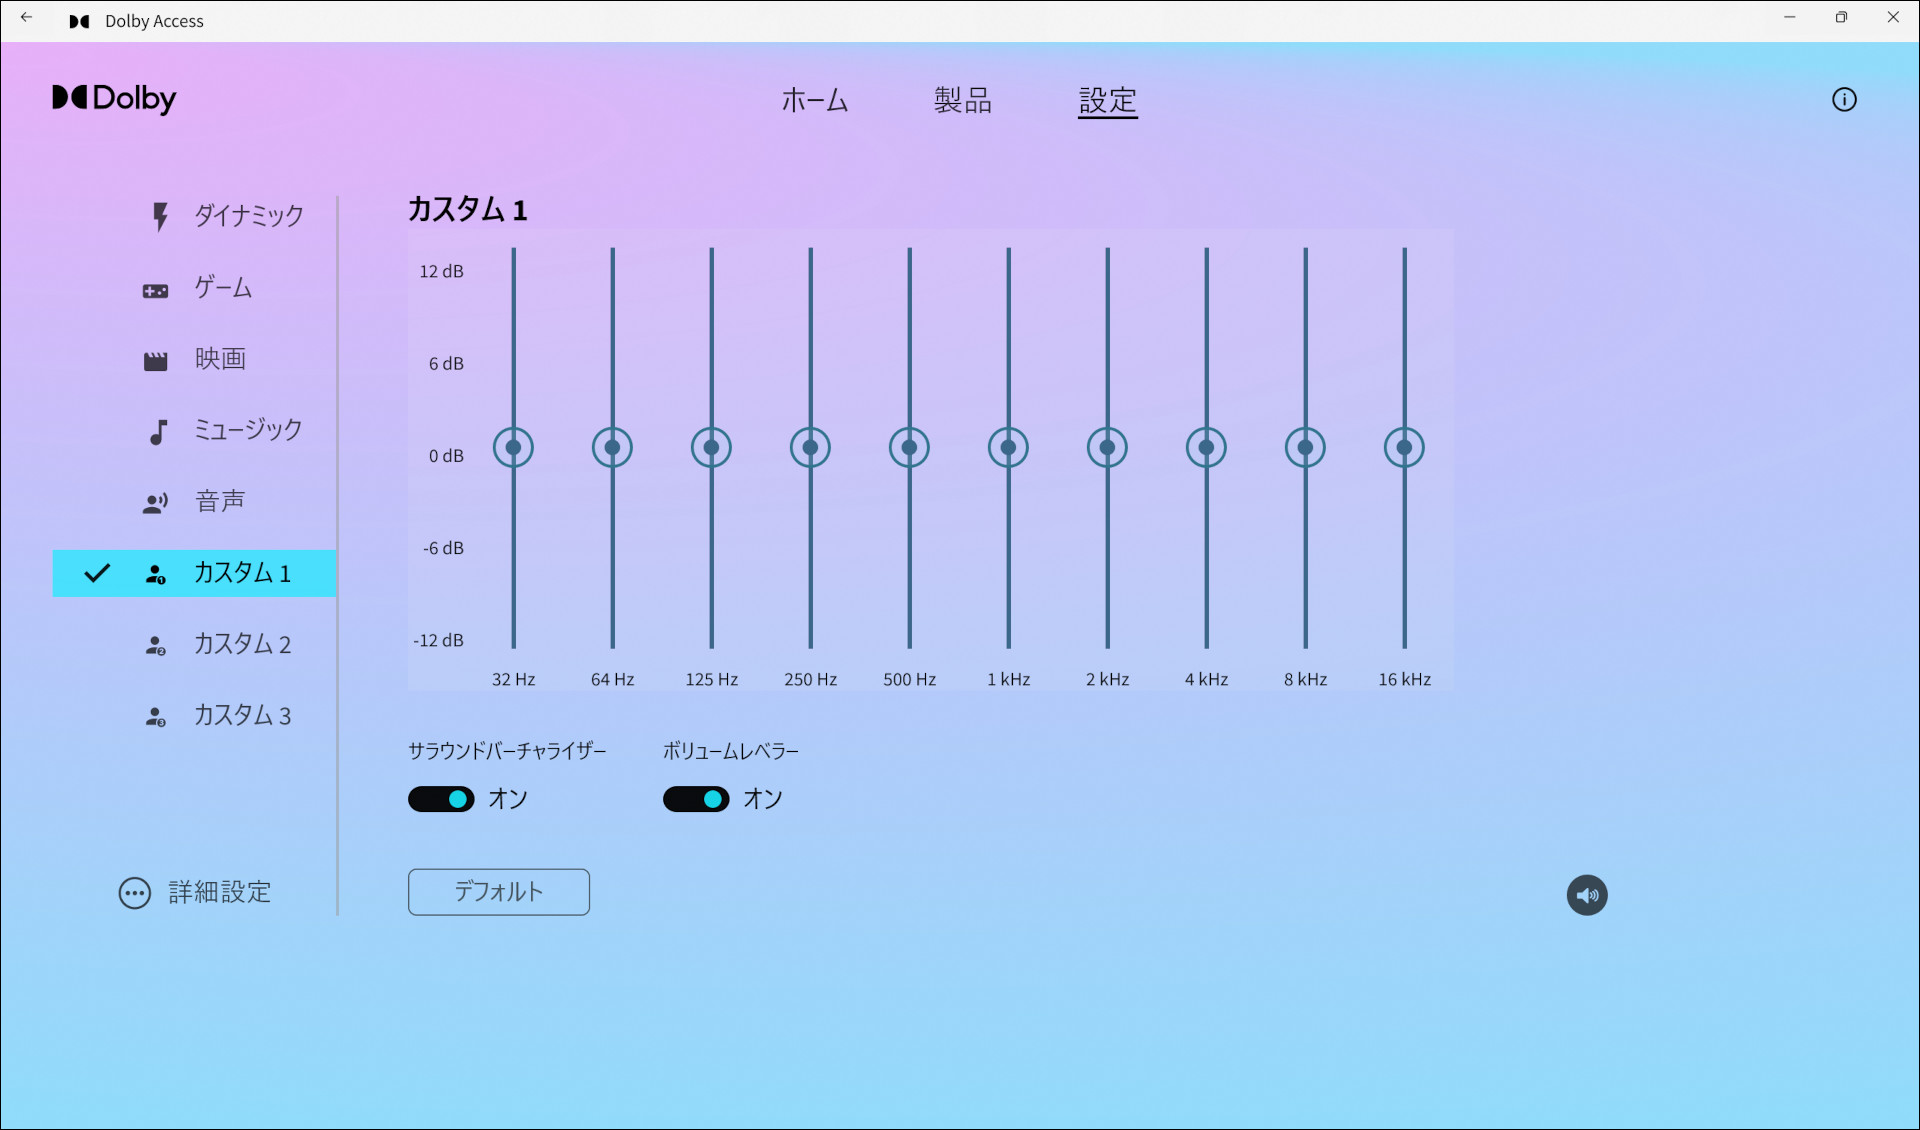Choose the clapperboard Movie preset icon

[x=155, y=361]
